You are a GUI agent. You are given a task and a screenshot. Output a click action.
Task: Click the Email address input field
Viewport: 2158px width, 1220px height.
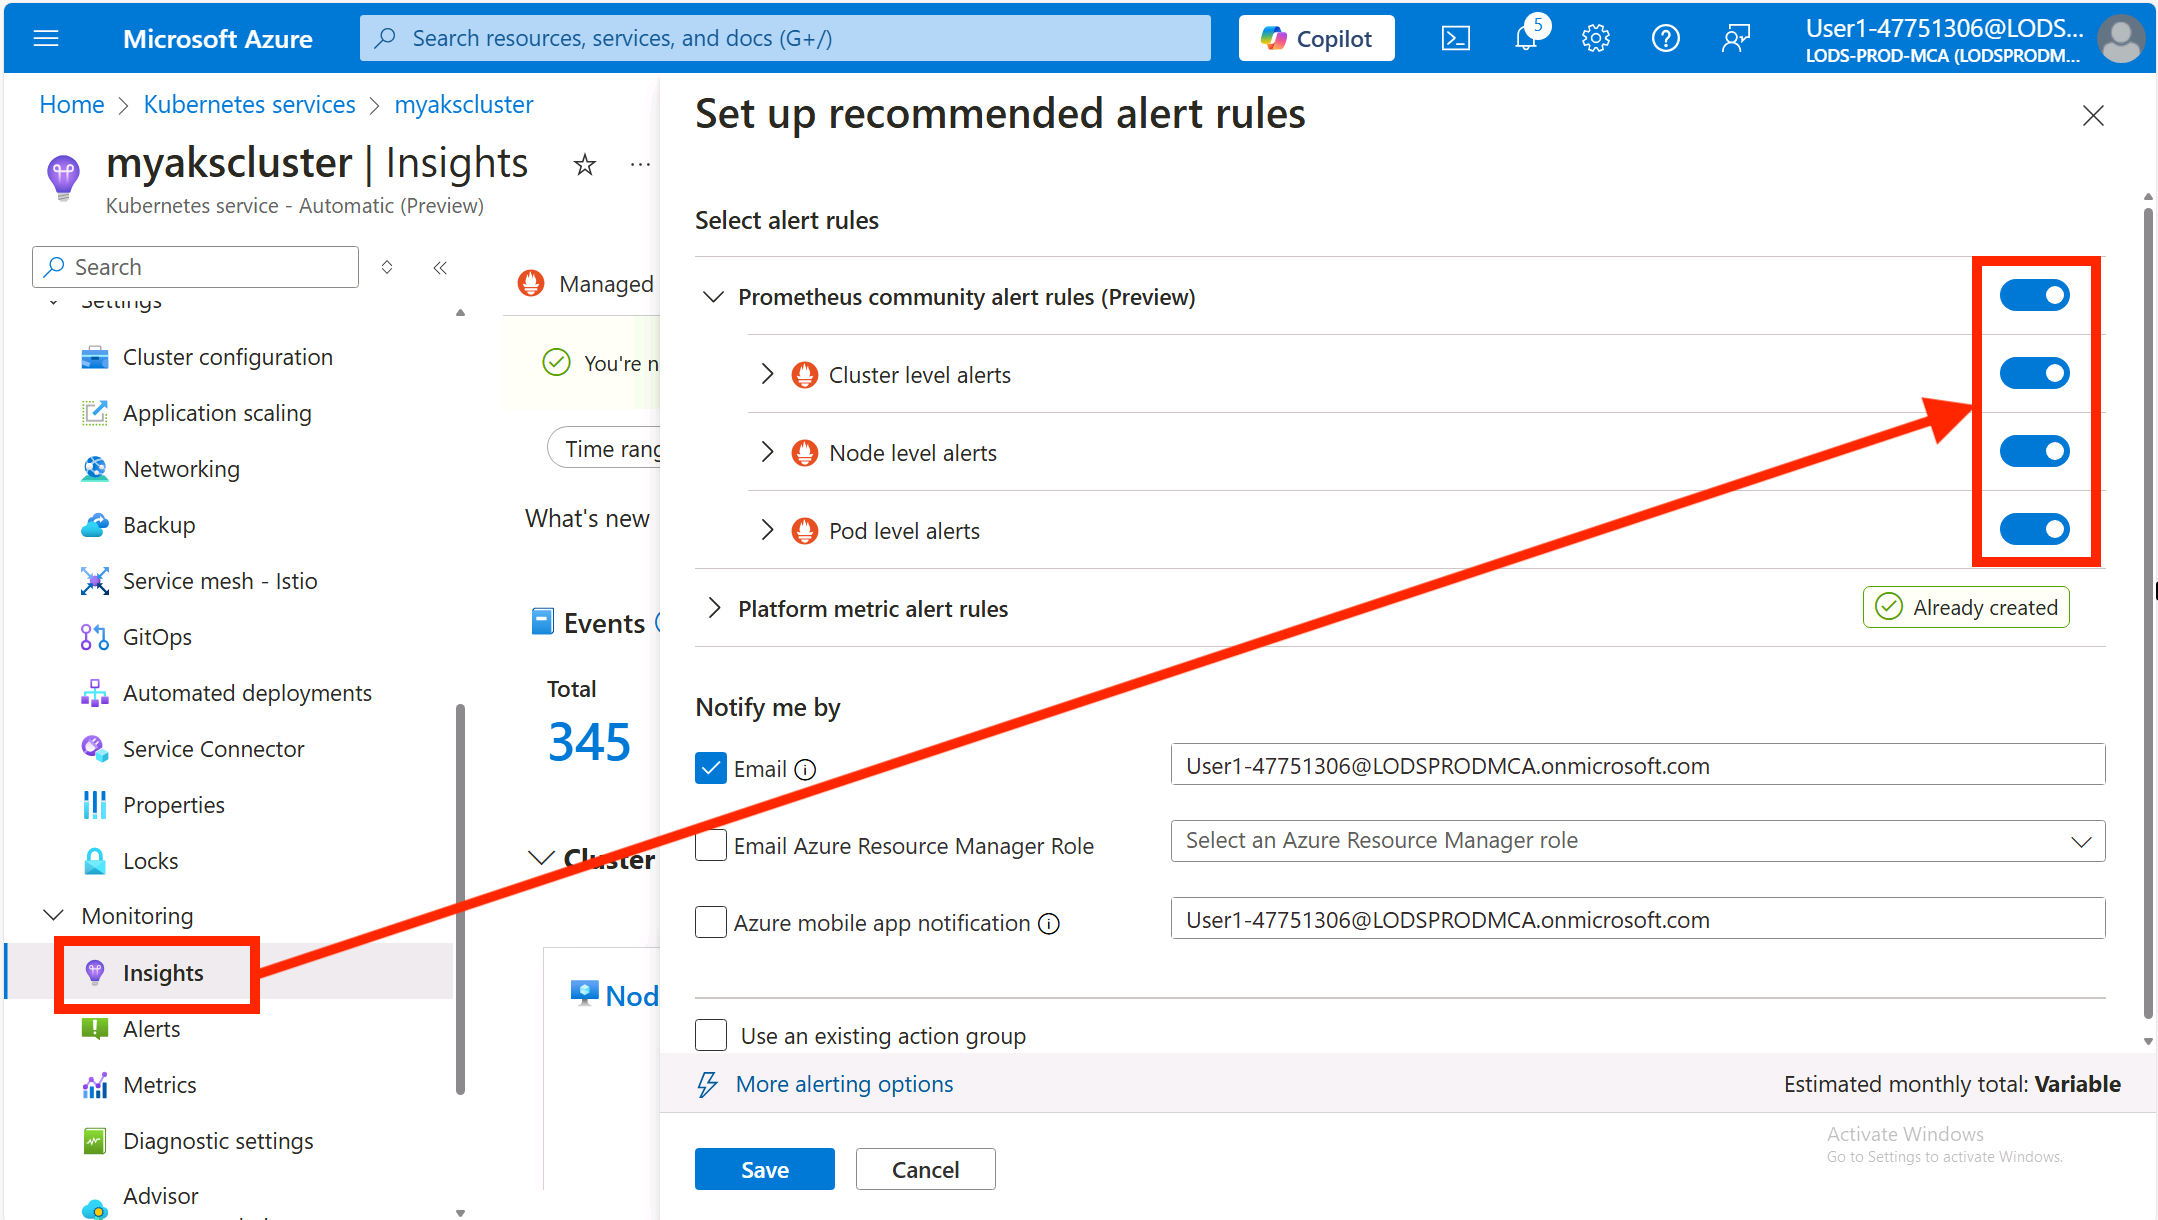coord(1638,766)
